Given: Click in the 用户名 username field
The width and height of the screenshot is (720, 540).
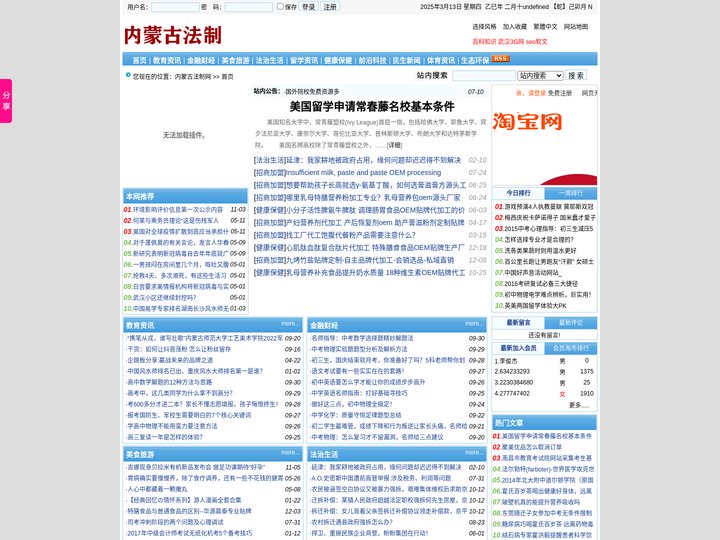Looking at the screenshot, I should click(x=175, y=7).
